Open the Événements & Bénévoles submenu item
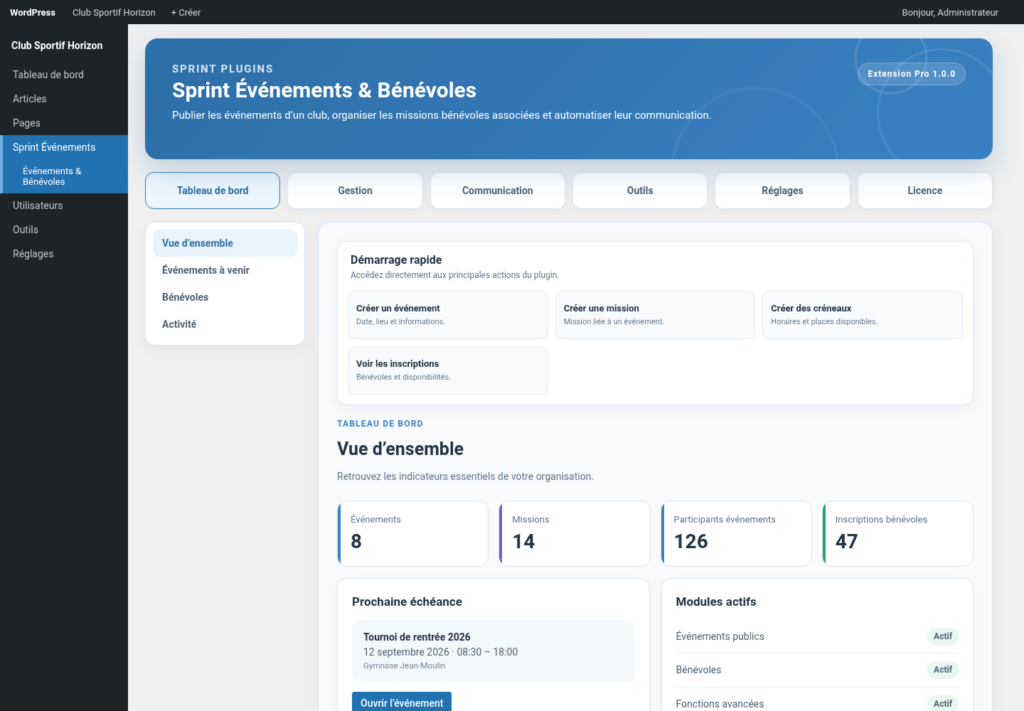The width and height of the screenshot is (1024, 711). 64,176
